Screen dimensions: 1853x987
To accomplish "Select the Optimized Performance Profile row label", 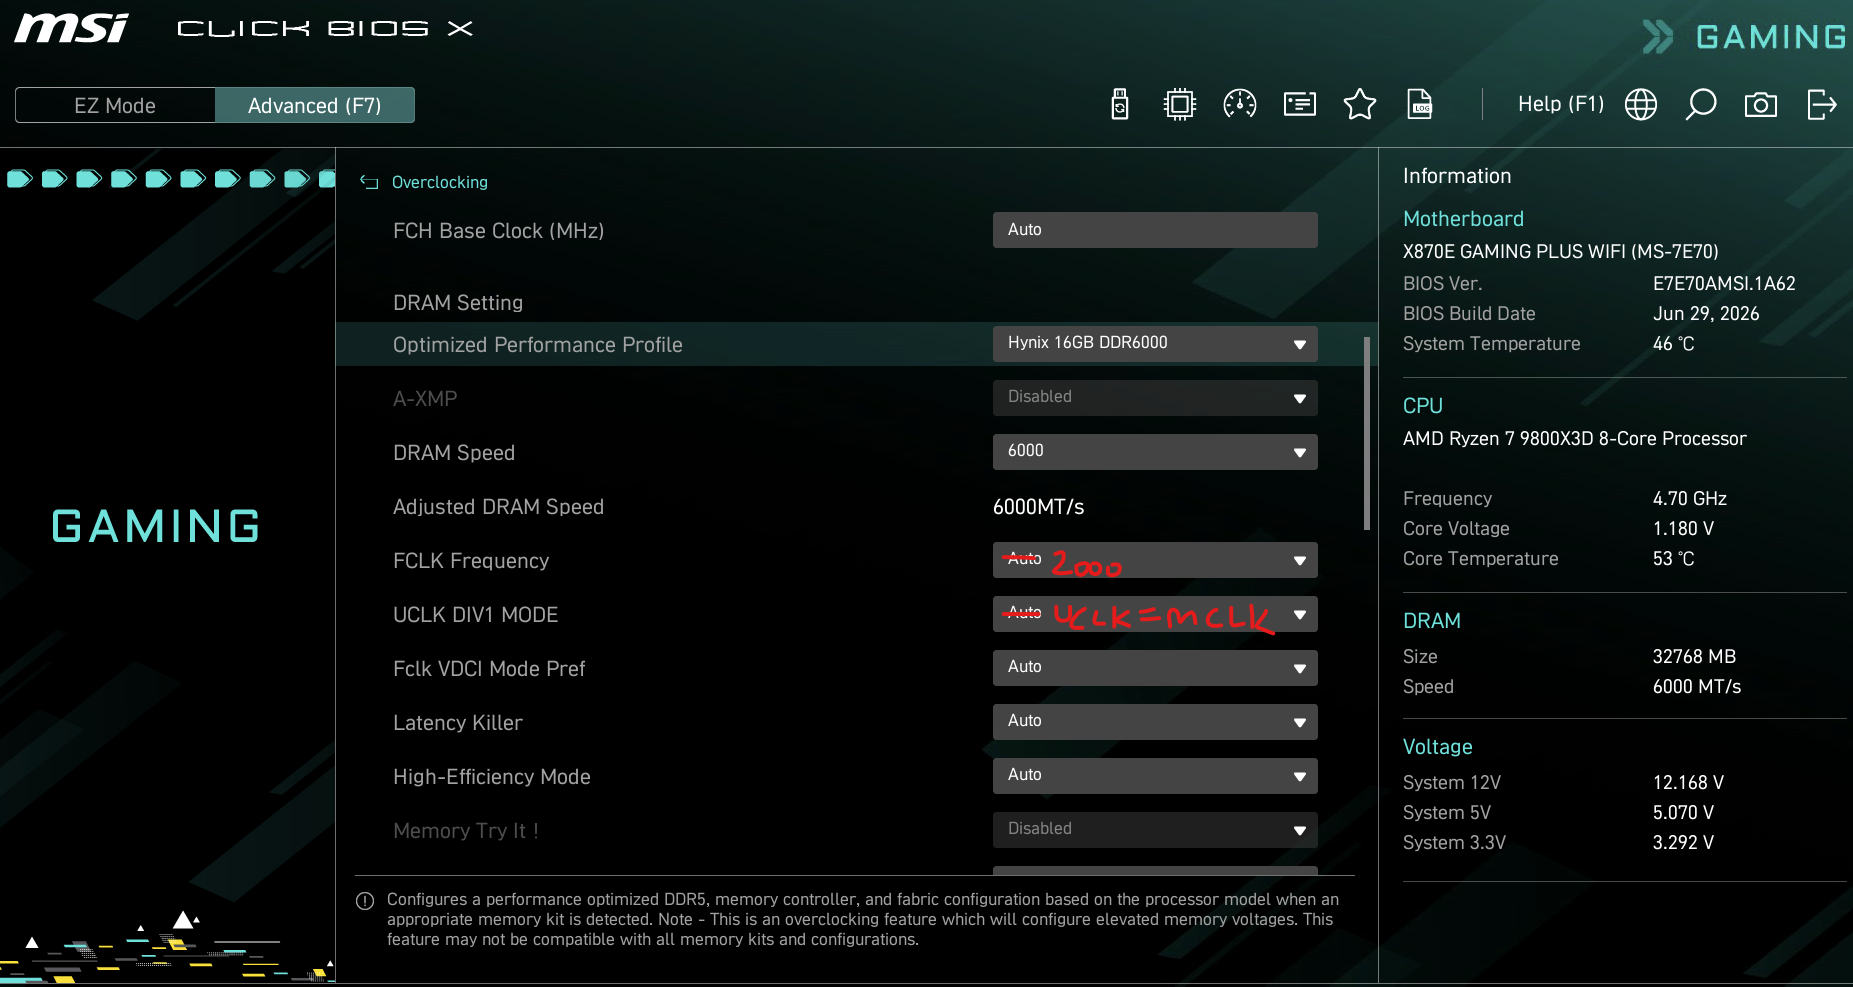I will click(x=538, y=345).
